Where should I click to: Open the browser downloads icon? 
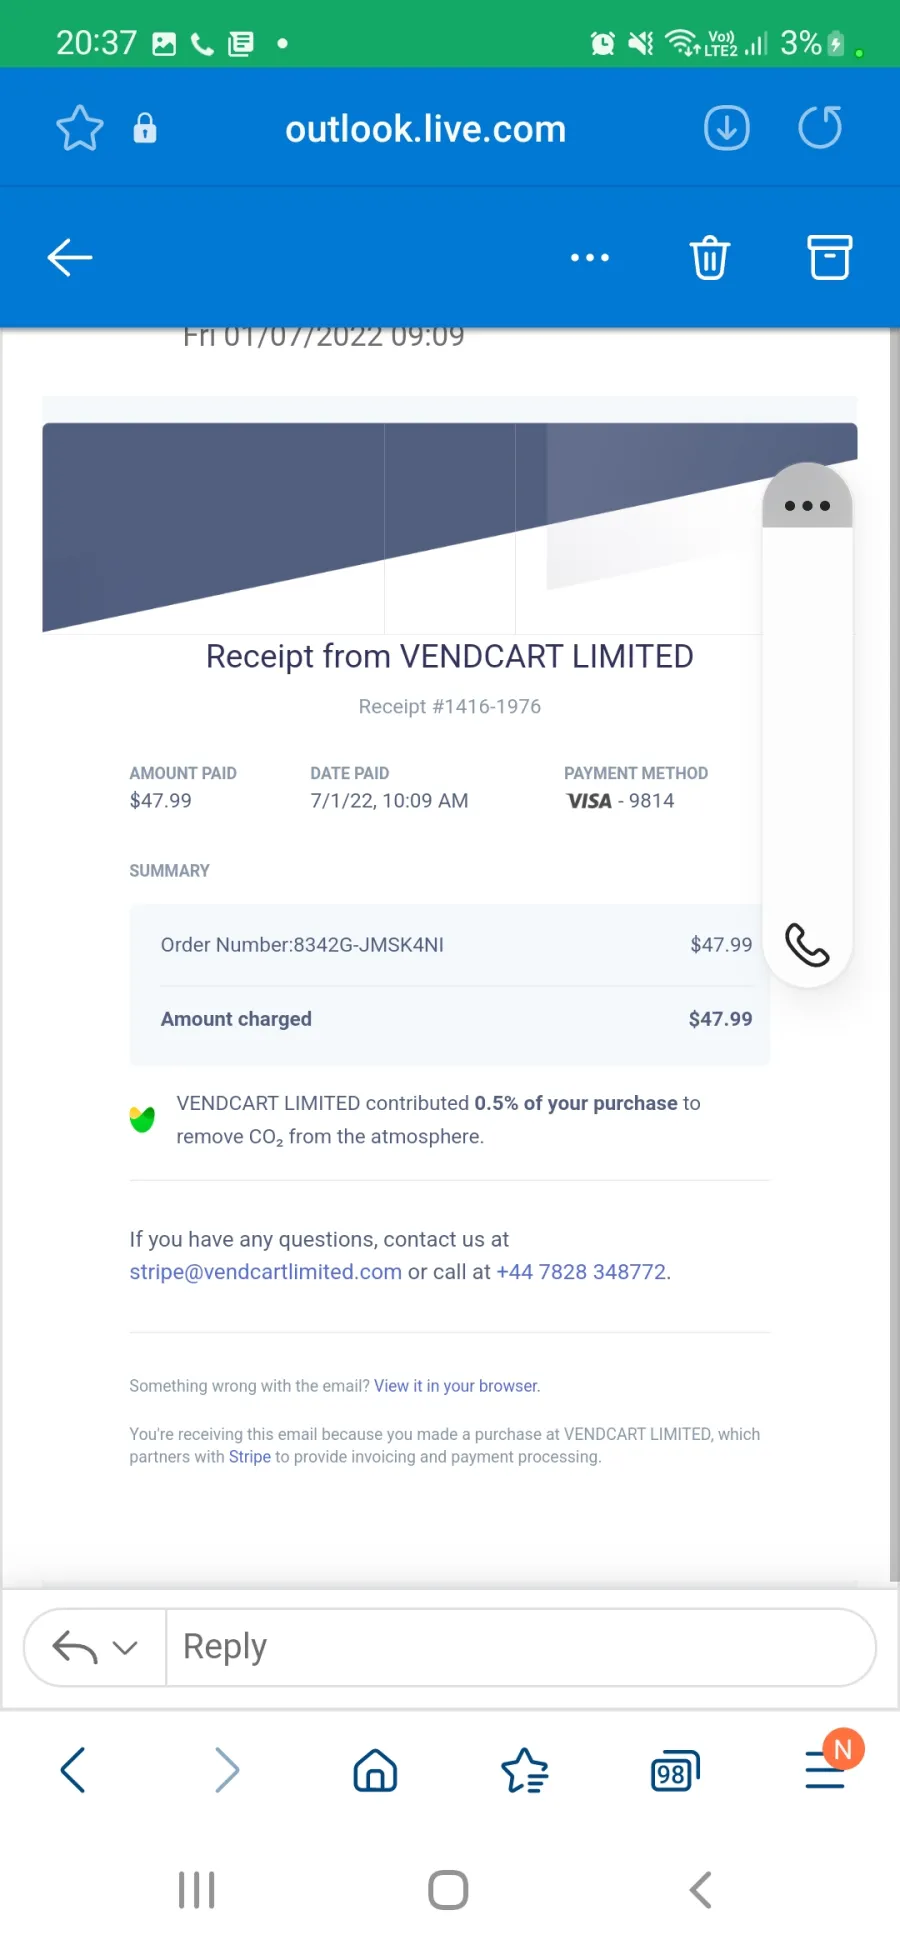click(727, 128)
